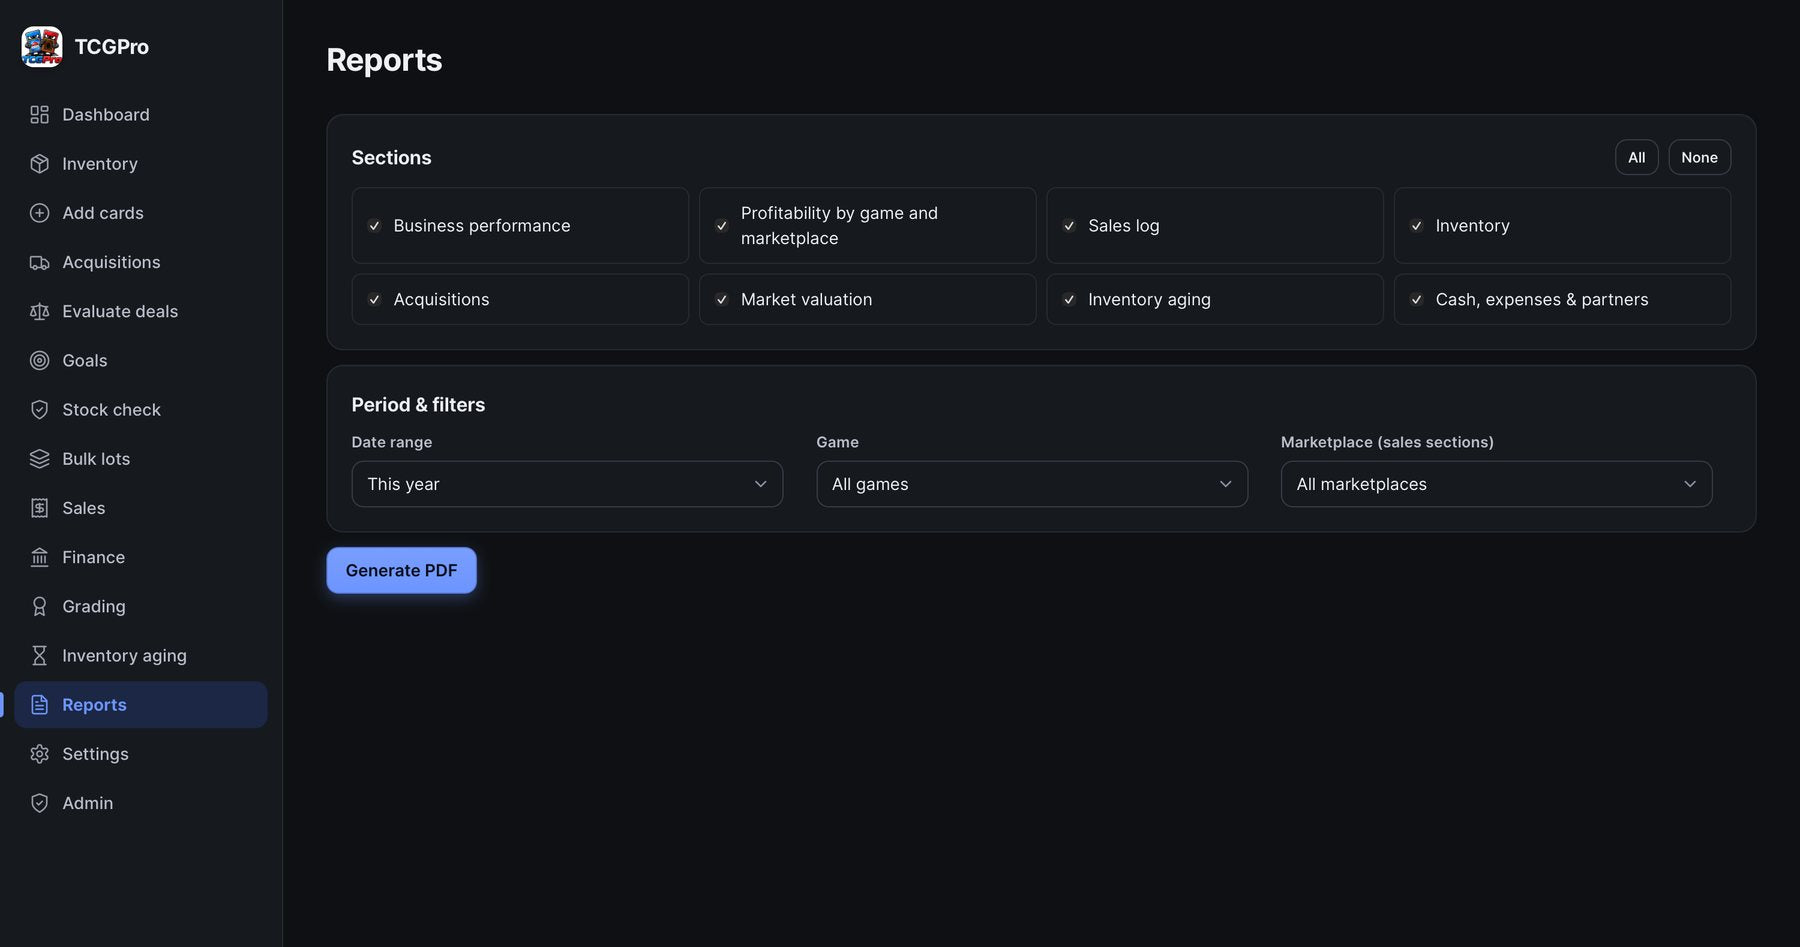The width and height of the screenshot is (1800, 947).
Task: Click the Add cards plus-circle icon
Action: click(x=39, y=213)
